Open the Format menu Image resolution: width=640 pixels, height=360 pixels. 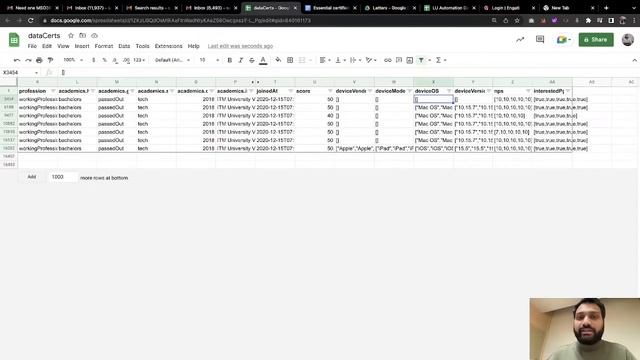104,46
